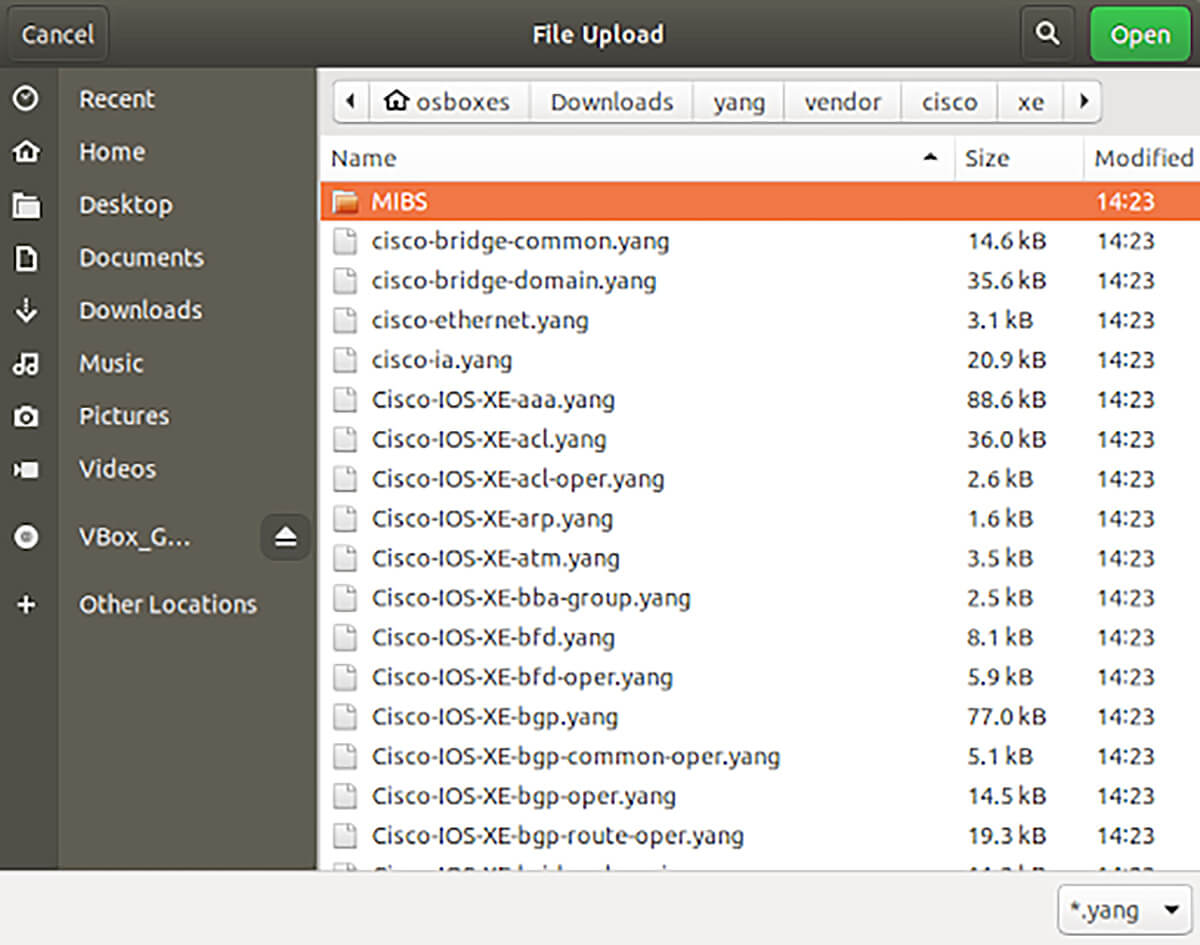Click the file icon for Cisco-IOS-XE-atm.yang
Image resolution: width=1200 pixels, height=945 pixels.
click(345, 558)
